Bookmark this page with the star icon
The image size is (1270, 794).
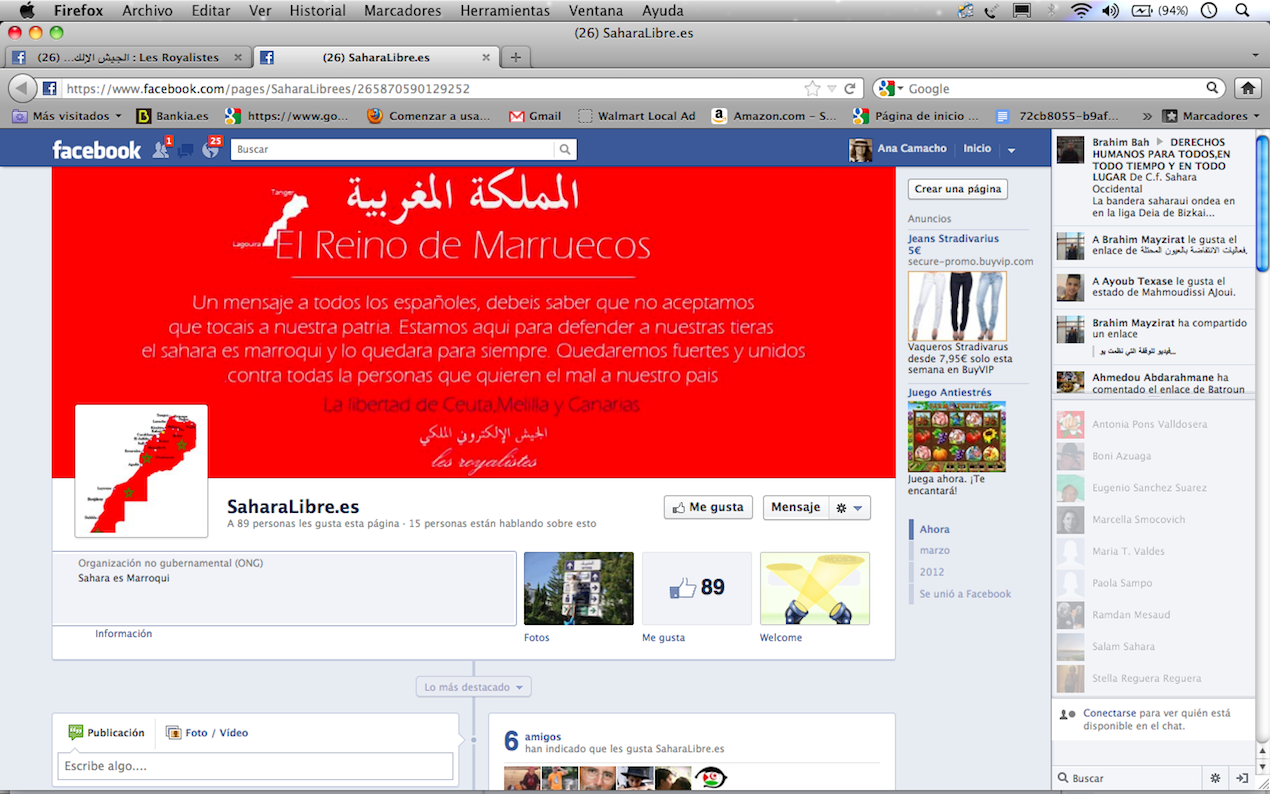coord(813,88)
